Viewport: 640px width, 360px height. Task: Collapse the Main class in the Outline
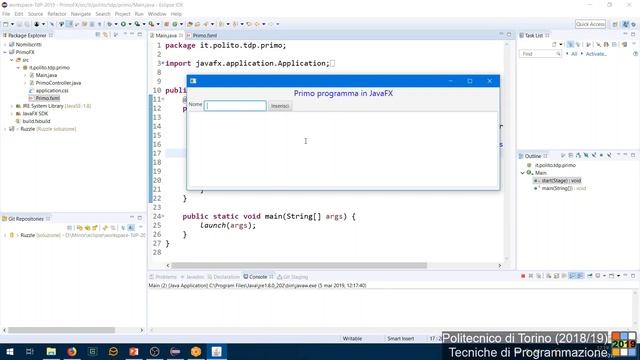[x=522, y=173]
